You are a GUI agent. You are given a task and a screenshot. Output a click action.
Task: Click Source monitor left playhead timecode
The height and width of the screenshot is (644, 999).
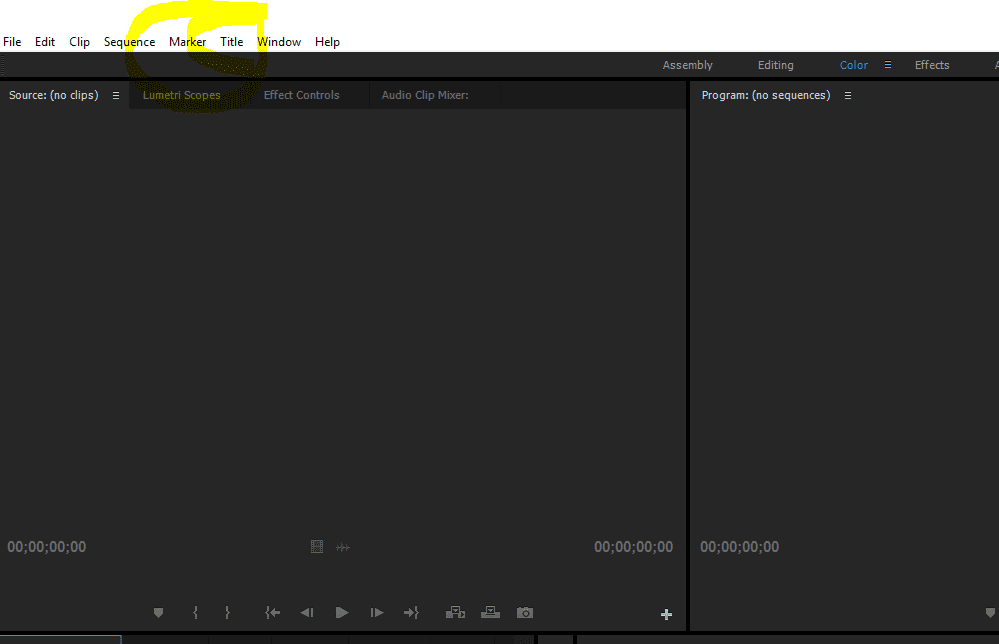click(x=47, y=547)
